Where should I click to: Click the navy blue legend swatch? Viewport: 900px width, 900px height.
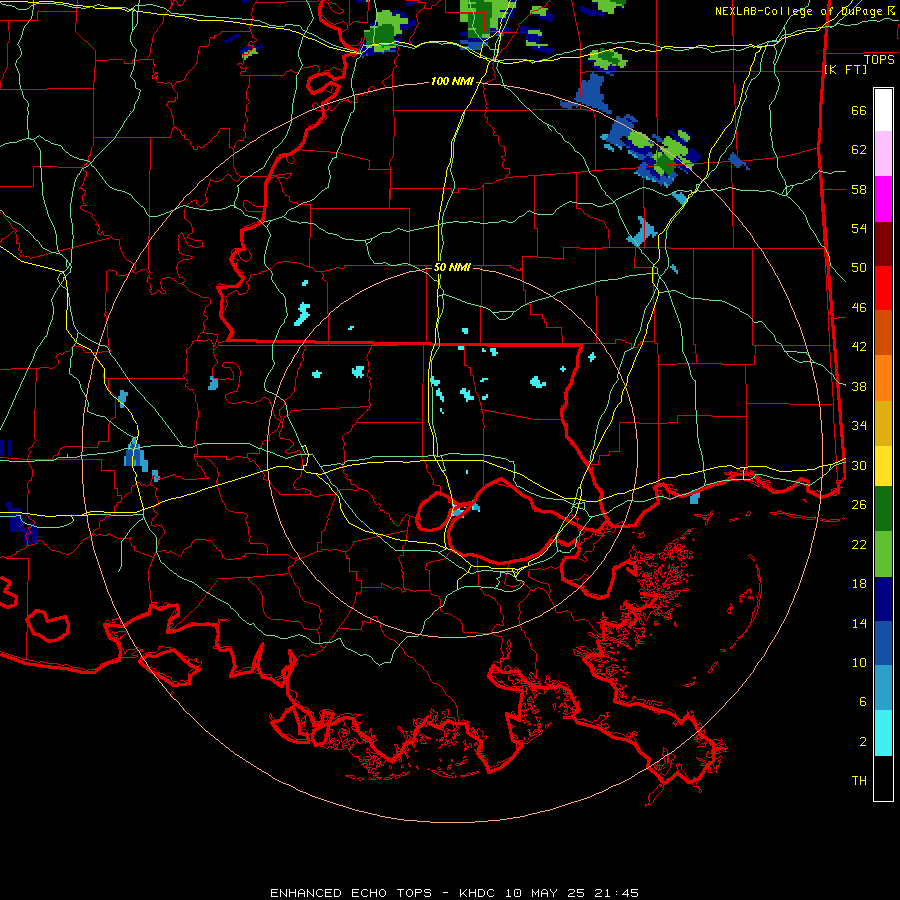tap(883, 599)
